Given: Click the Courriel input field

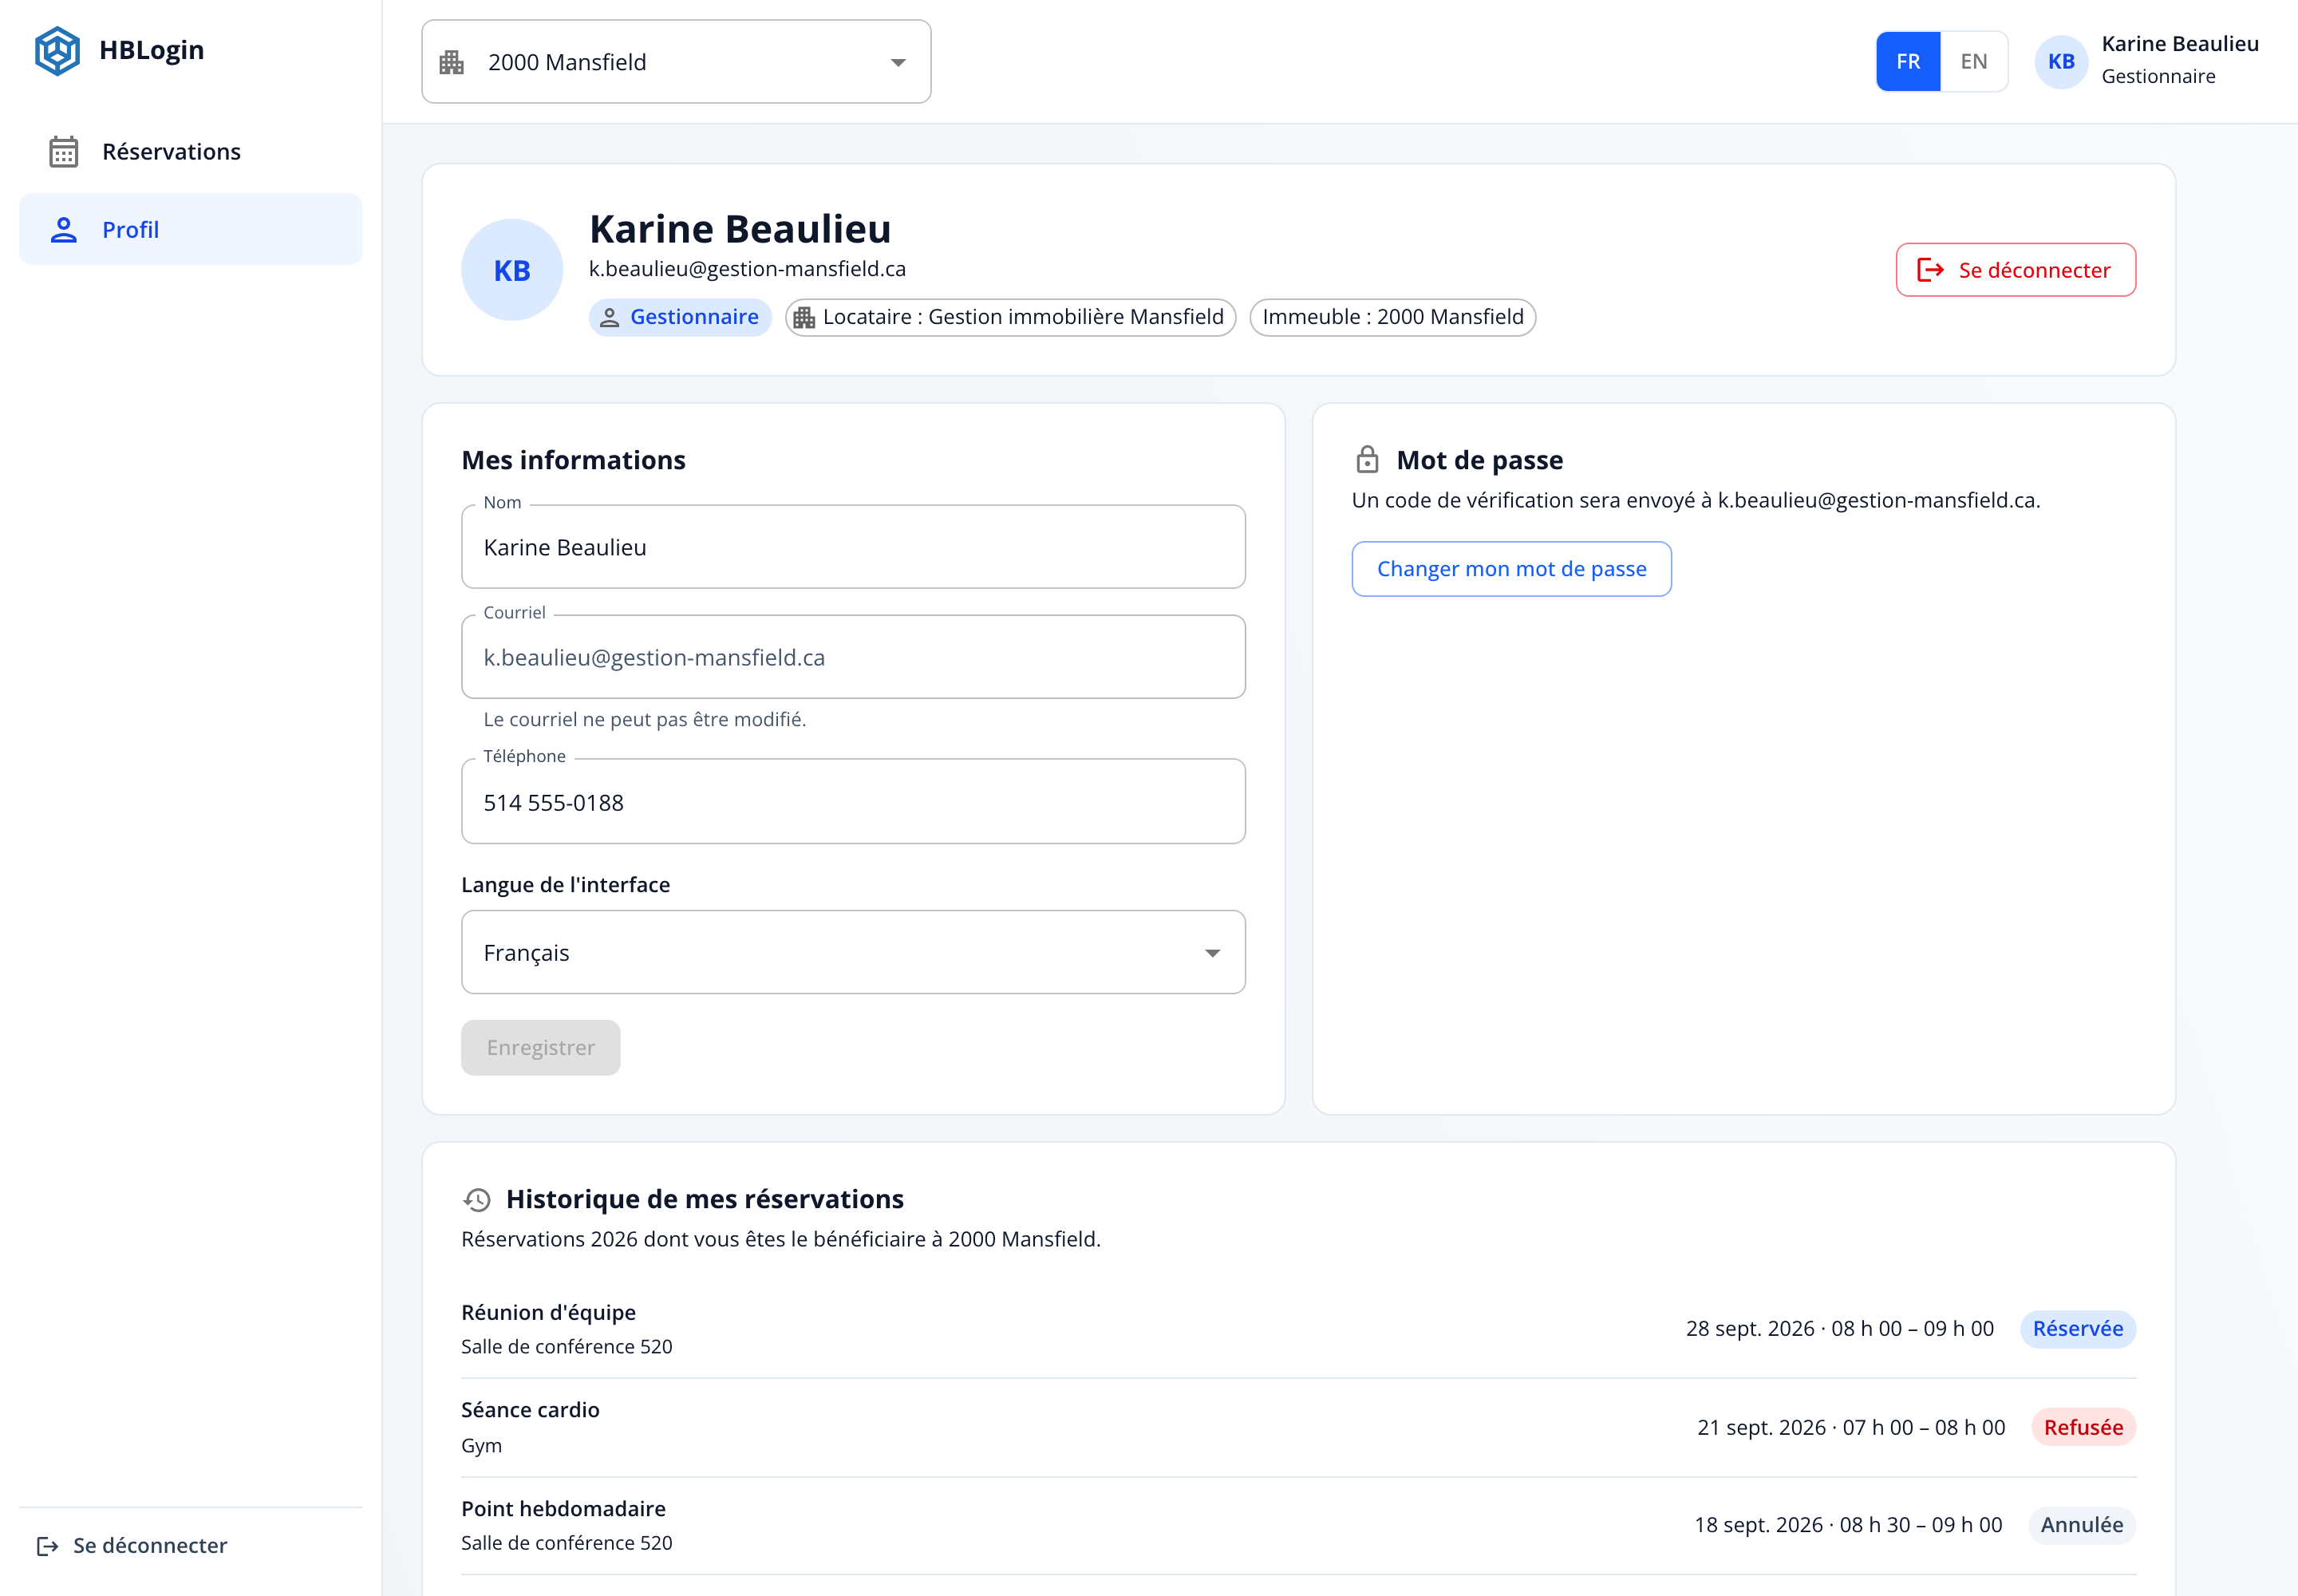Looking at the screenshot, I should tap(853, 657).
